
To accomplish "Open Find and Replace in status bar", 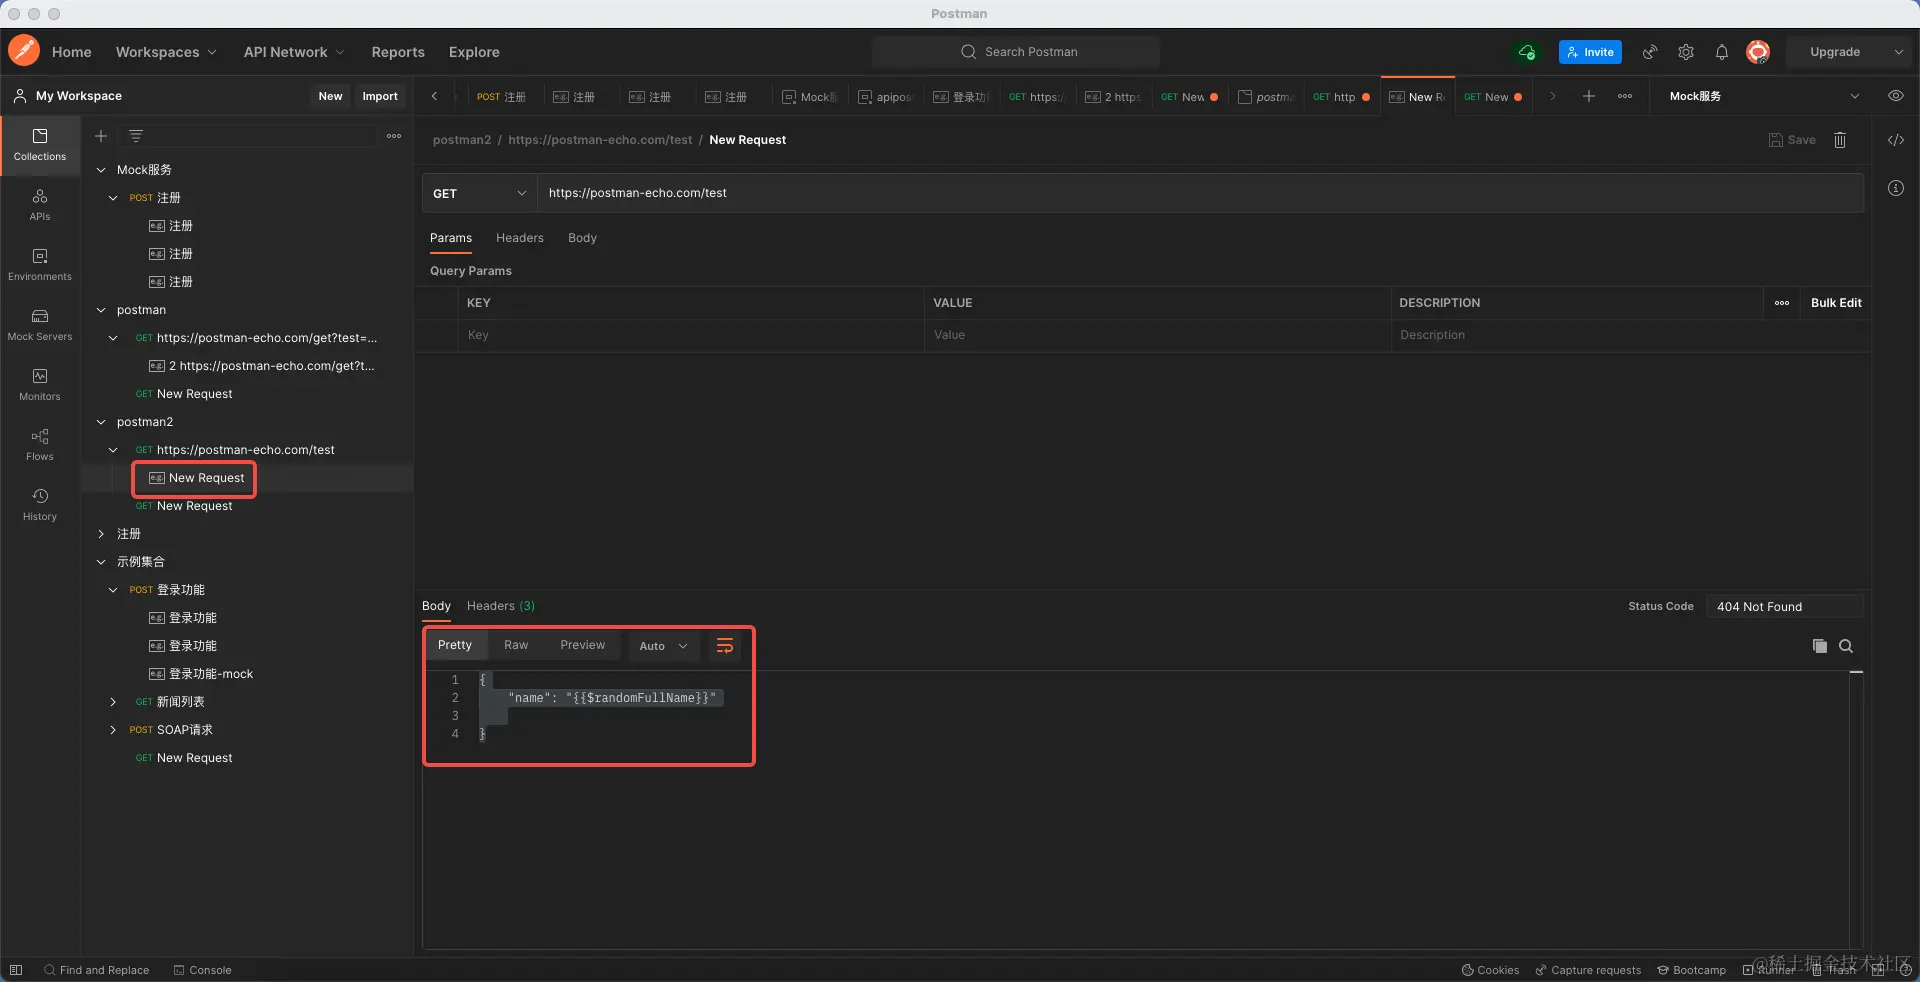I will (x=96, y=970).
